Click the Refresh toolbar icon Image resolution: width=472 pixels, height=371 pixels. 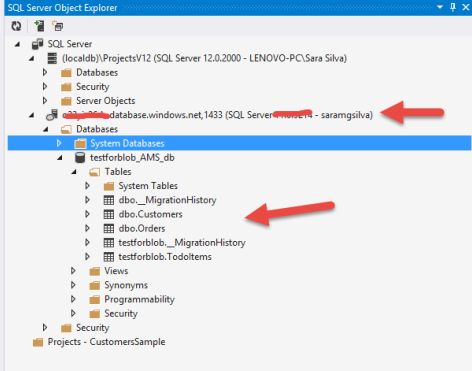tap(16, 26)
